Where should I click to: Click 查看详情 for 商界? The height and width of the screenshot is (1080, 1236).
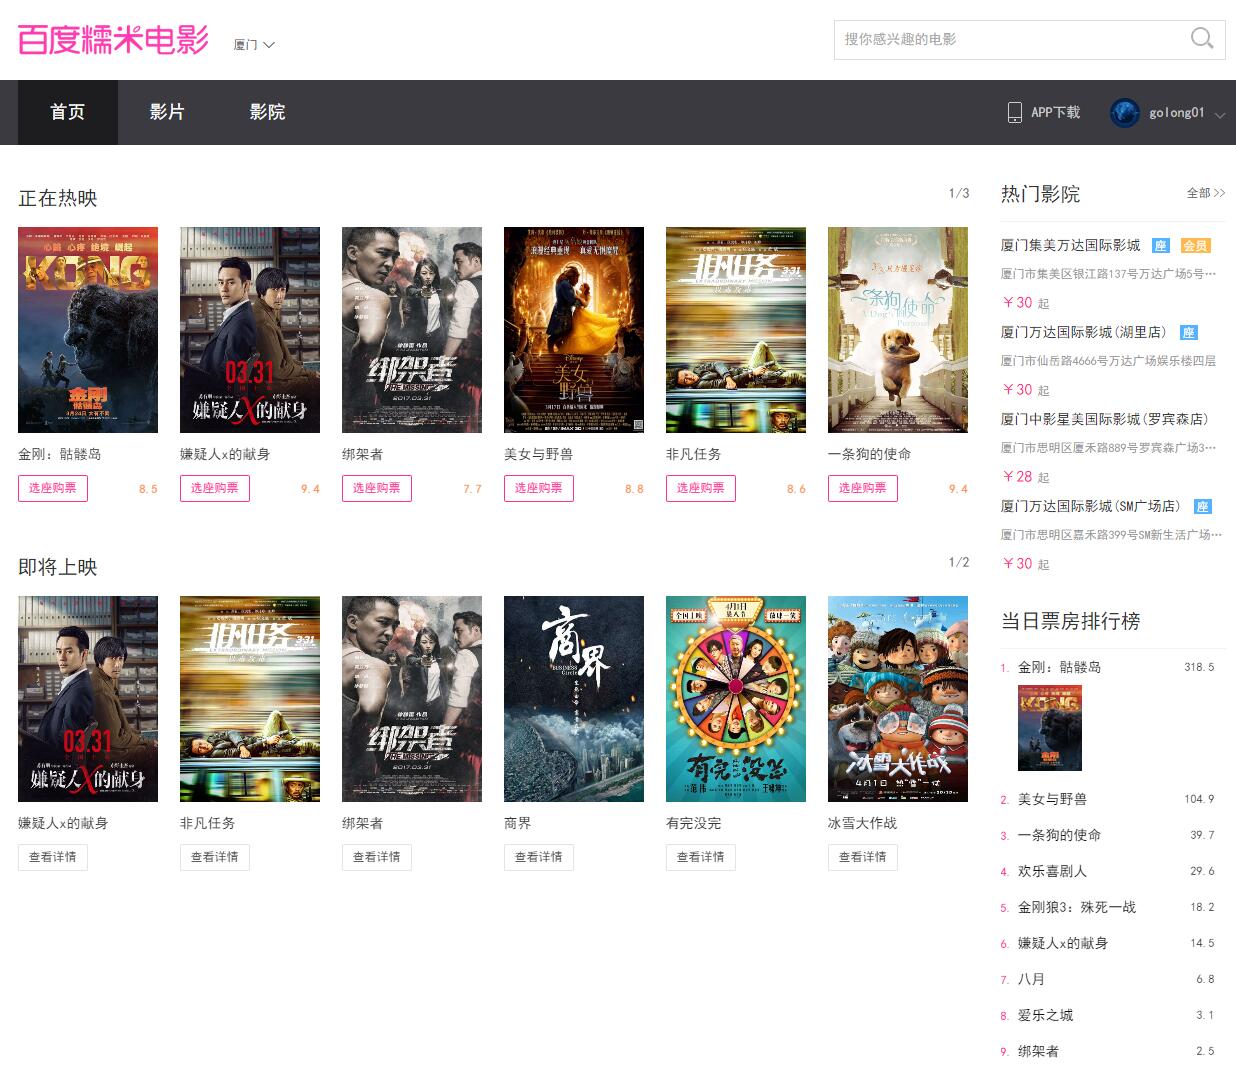click(539, 857)
